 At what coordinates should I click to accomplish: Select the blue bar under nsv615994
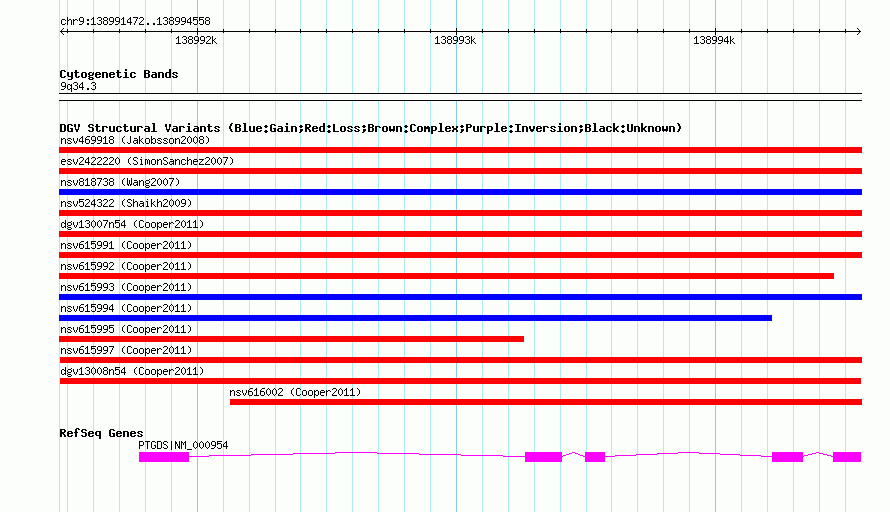[415, 318]
